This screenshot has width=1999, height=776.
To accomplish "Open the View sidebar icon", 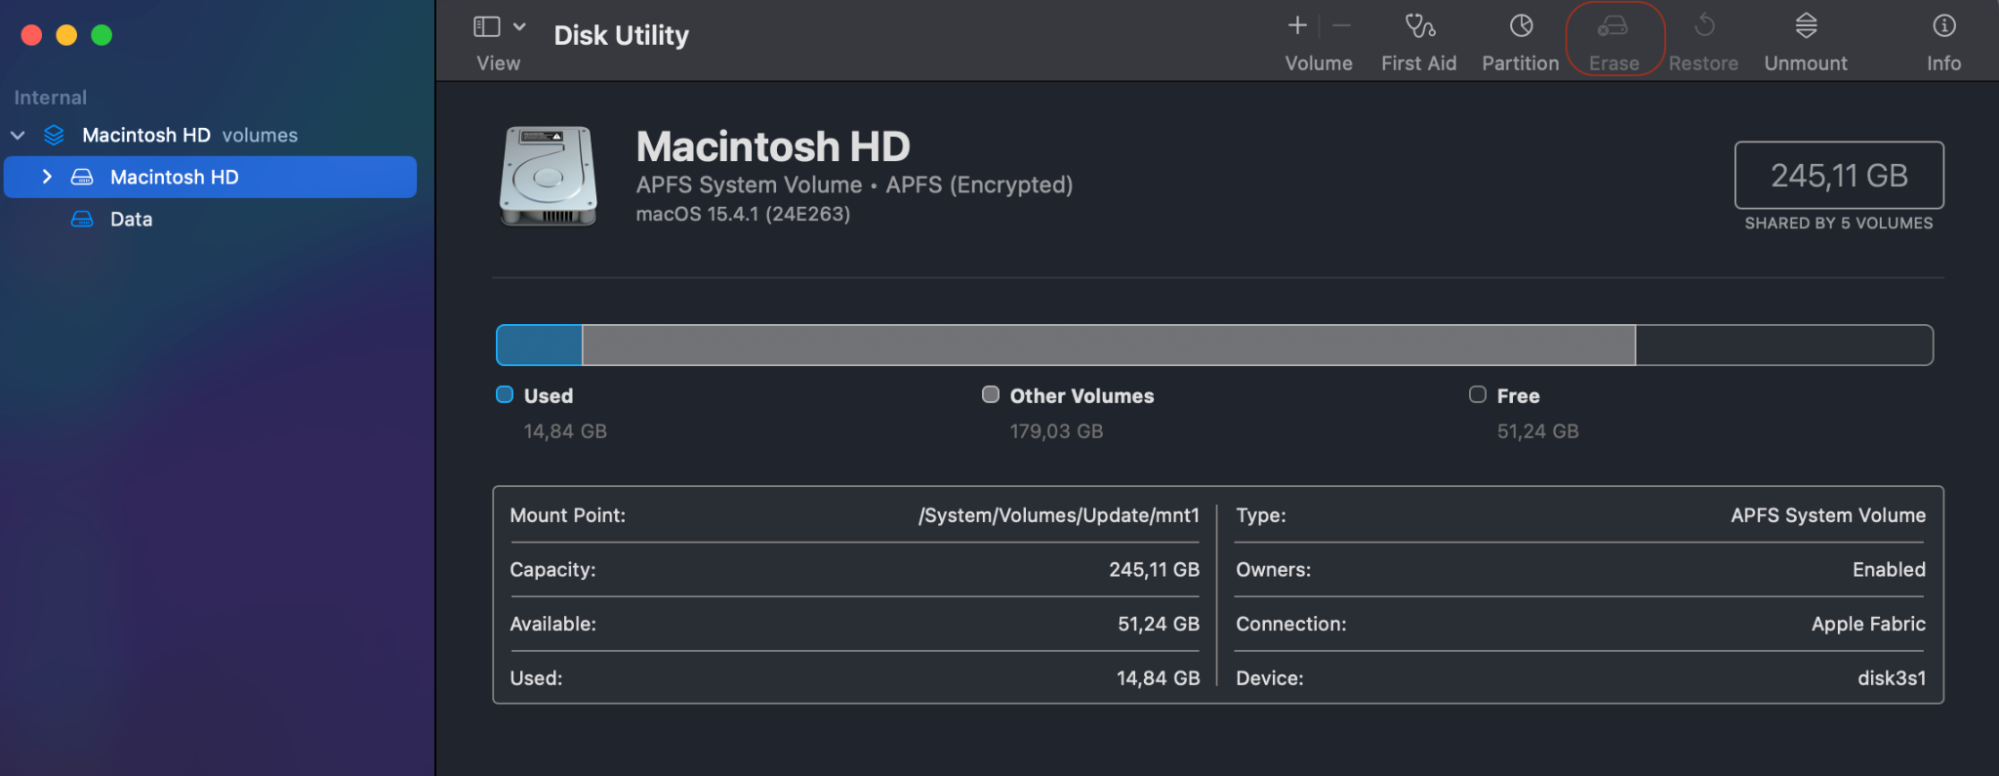I will (x=487, y=27).
